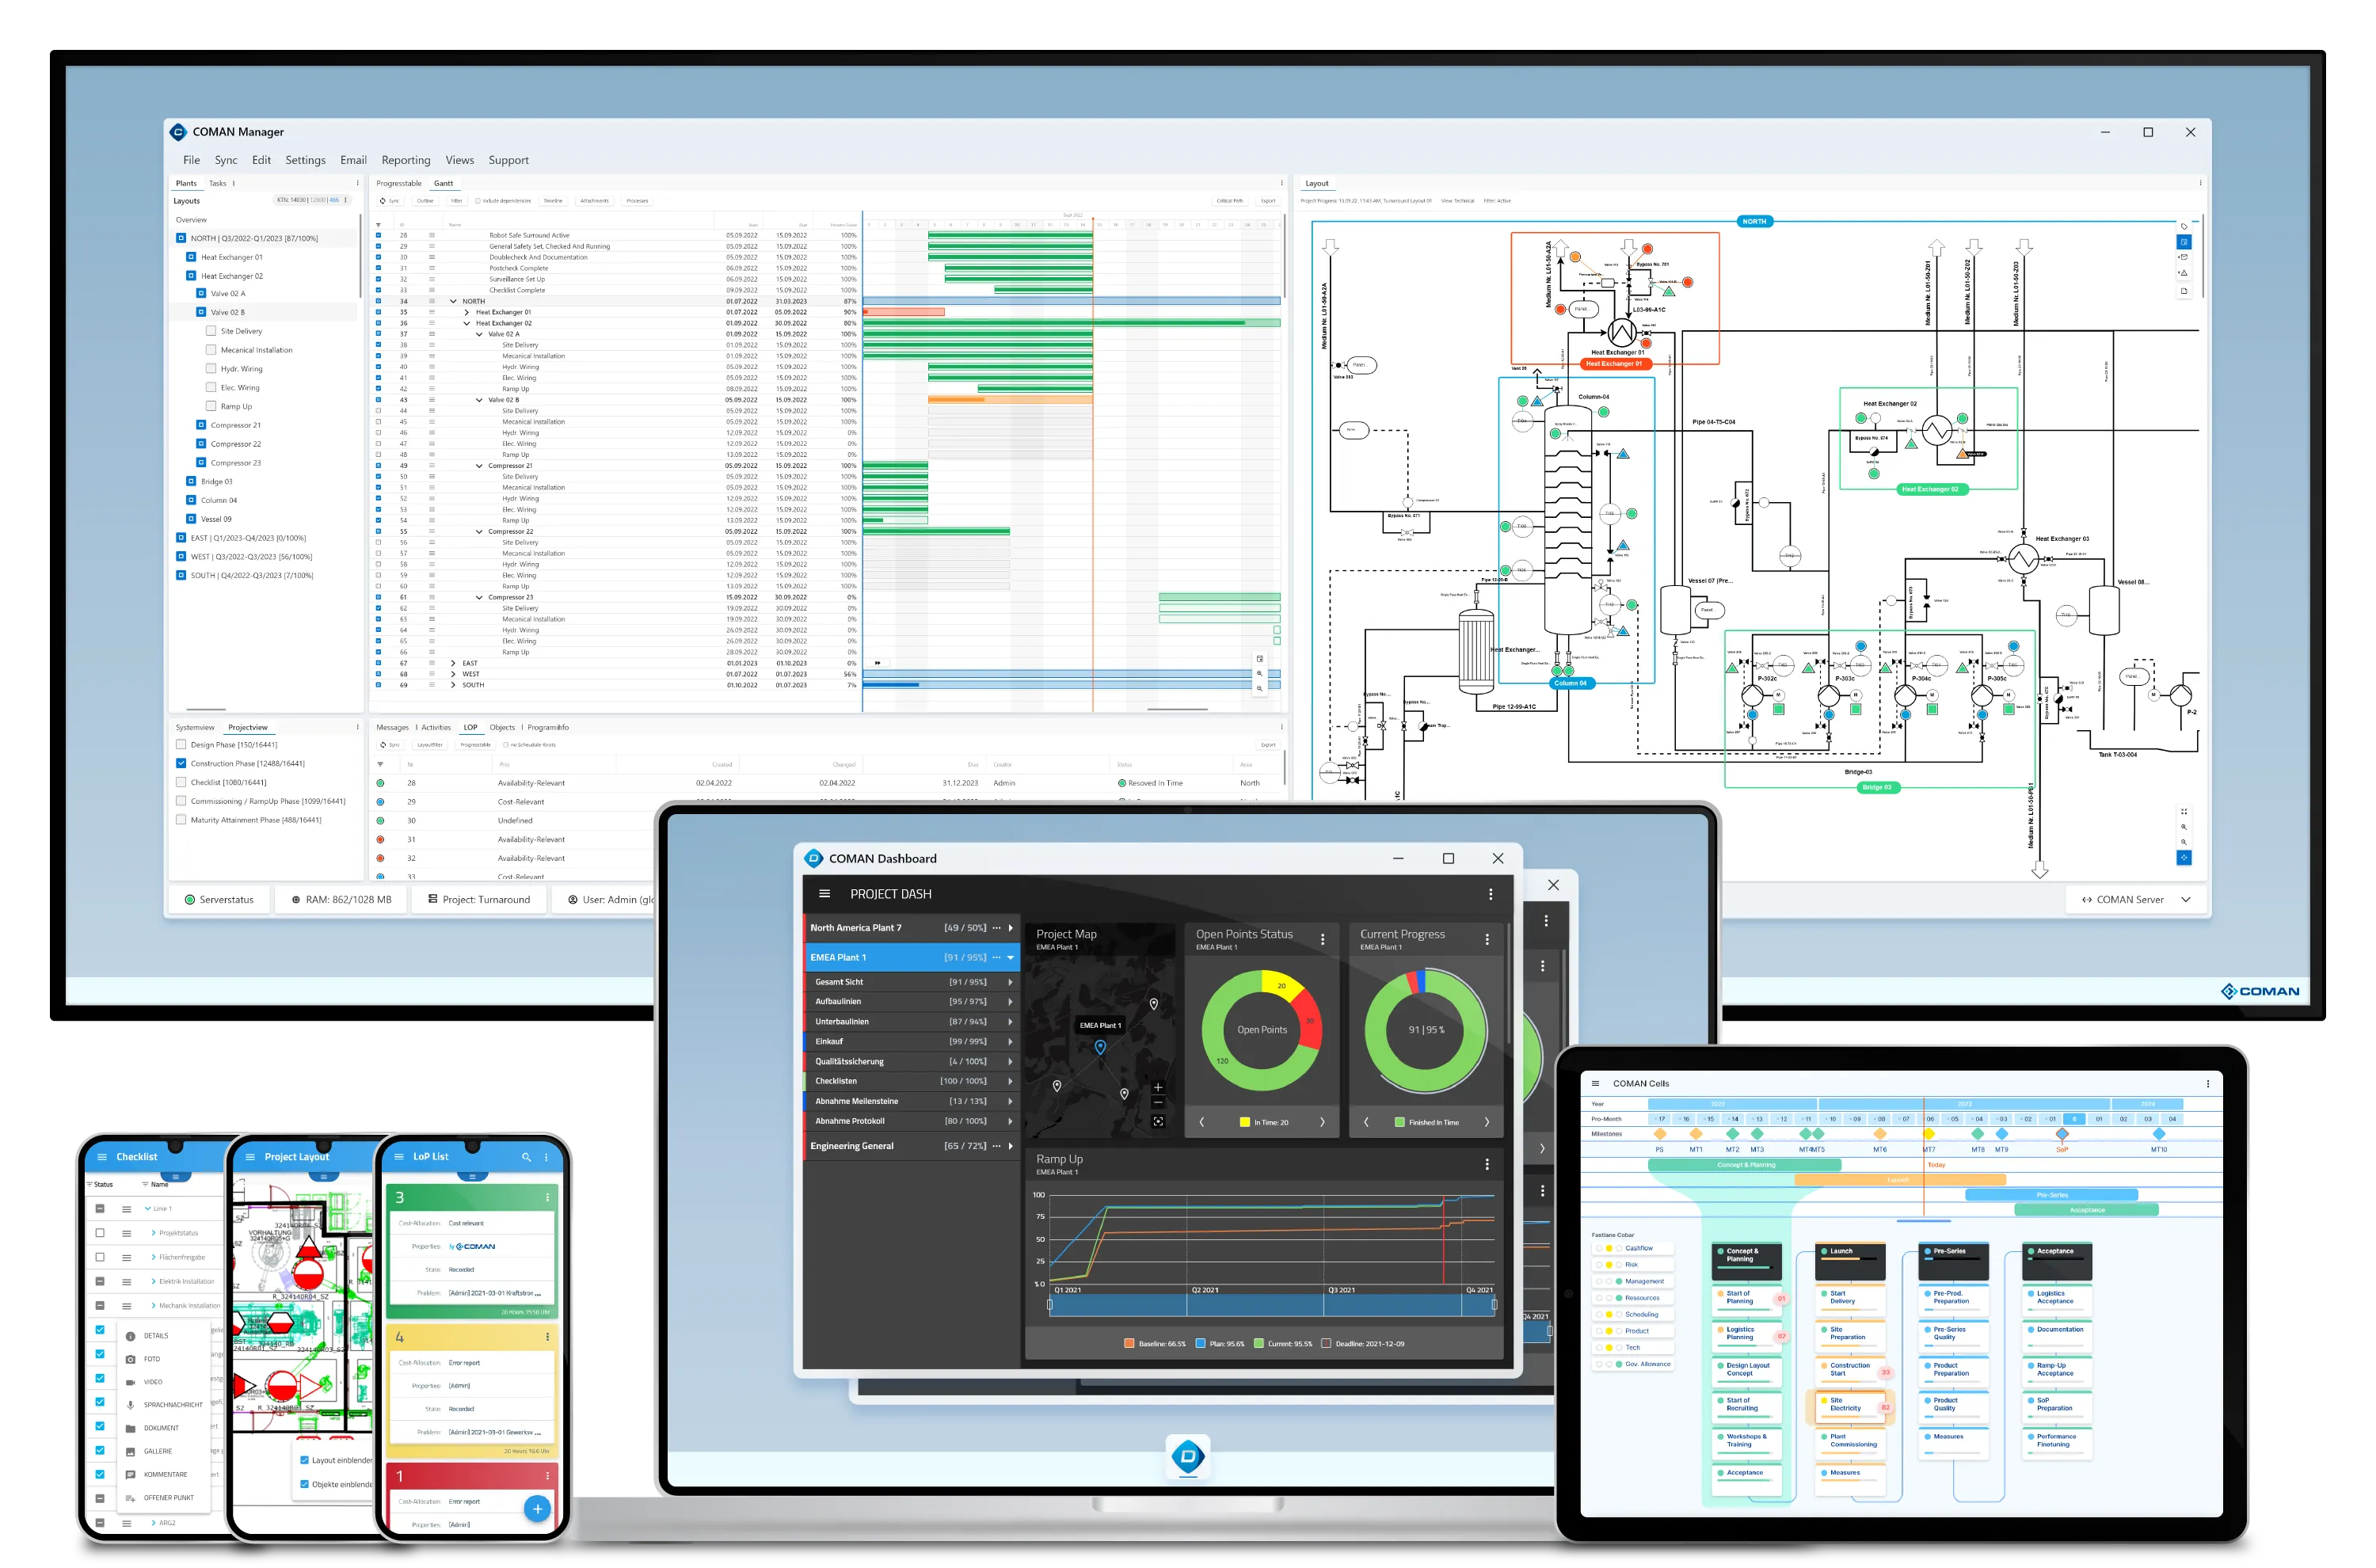
Task: Check the Mecanical Installation layout checkbox
Action: coord(211,350)
